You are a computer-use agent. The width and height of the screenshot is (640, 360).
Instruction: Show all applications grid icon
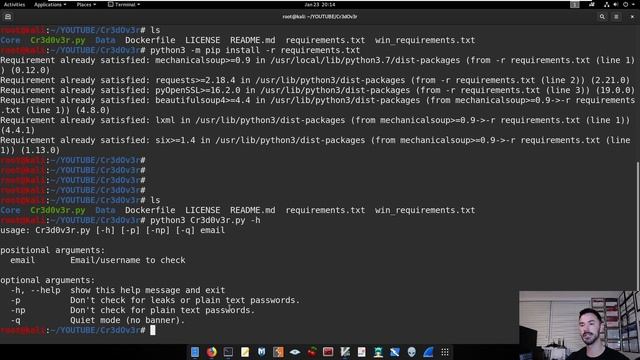point(445,352)
